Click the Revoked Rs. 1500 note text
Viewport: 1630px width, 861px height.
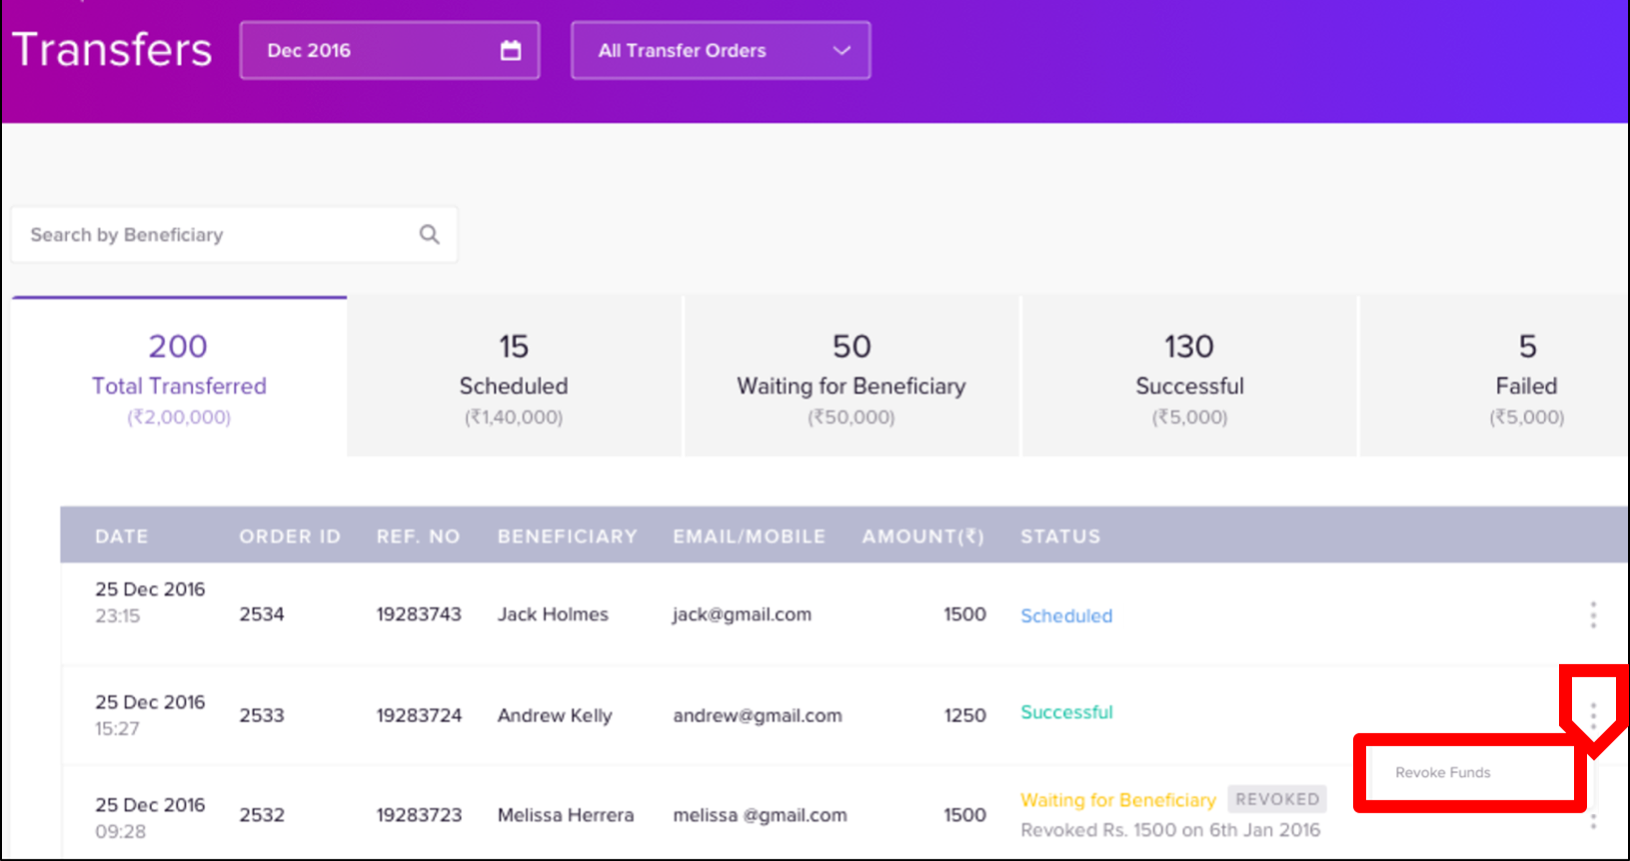pos(1170,830)
